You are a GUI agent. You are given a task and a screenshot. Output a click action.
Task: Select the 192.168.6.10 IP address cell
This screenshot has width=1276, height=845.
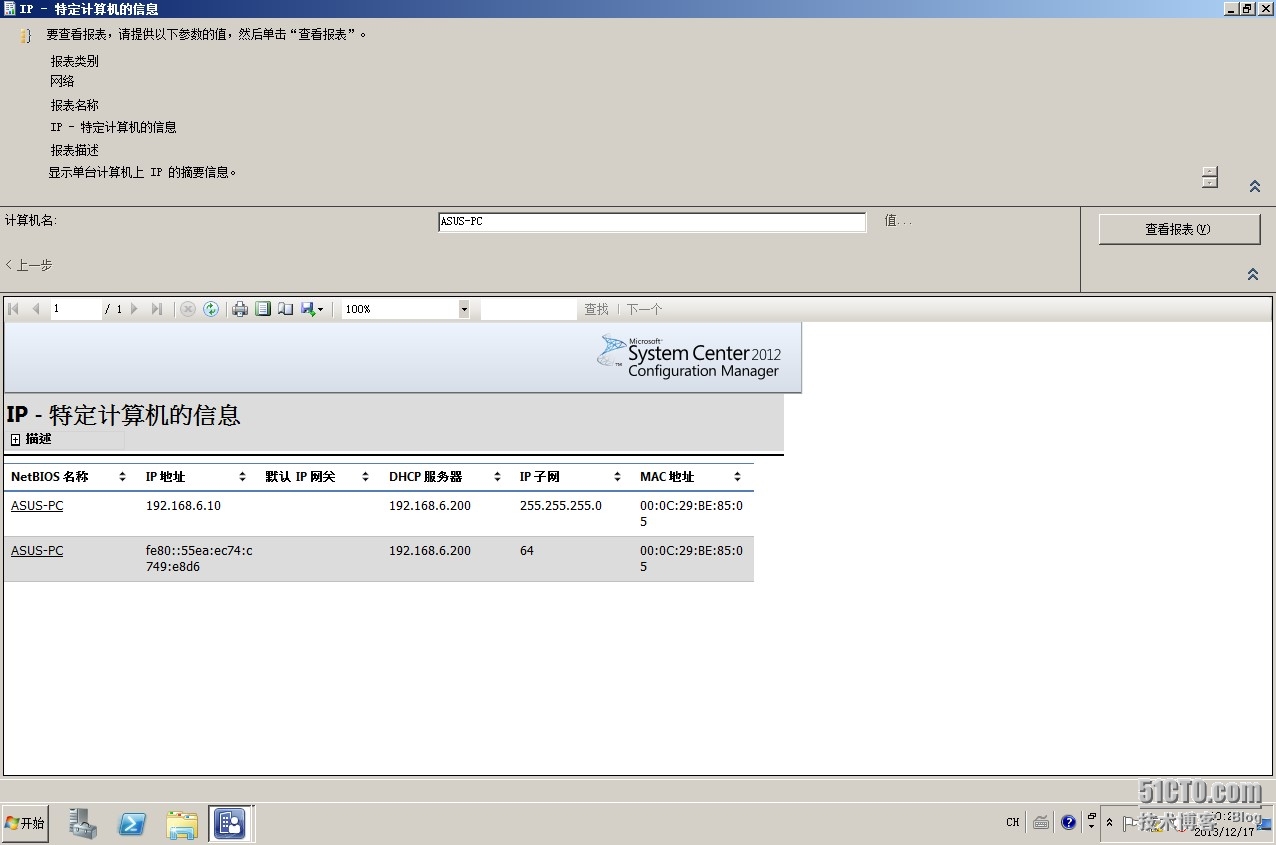click(x=183, y=506)
